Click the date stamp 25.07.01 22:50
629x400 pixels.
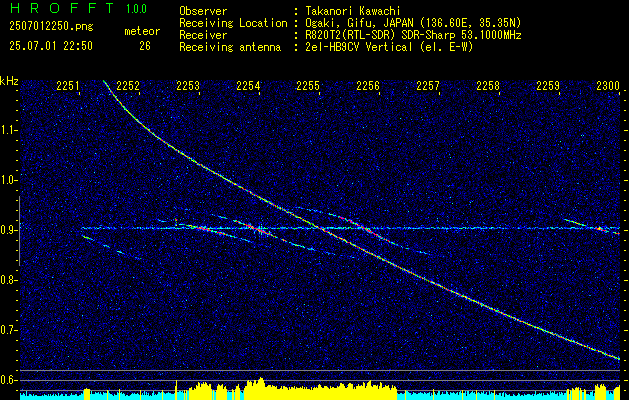pos(51,46)
